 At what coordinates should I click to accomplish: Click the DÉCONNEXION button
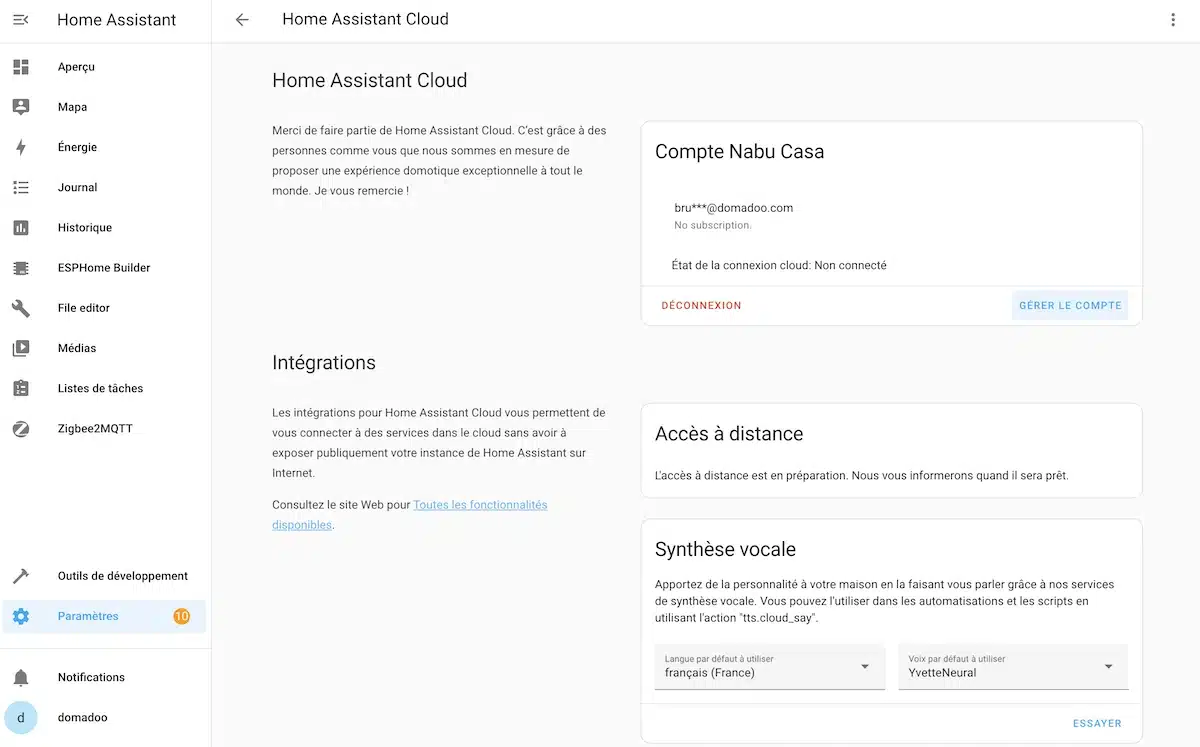coord(701,305)
